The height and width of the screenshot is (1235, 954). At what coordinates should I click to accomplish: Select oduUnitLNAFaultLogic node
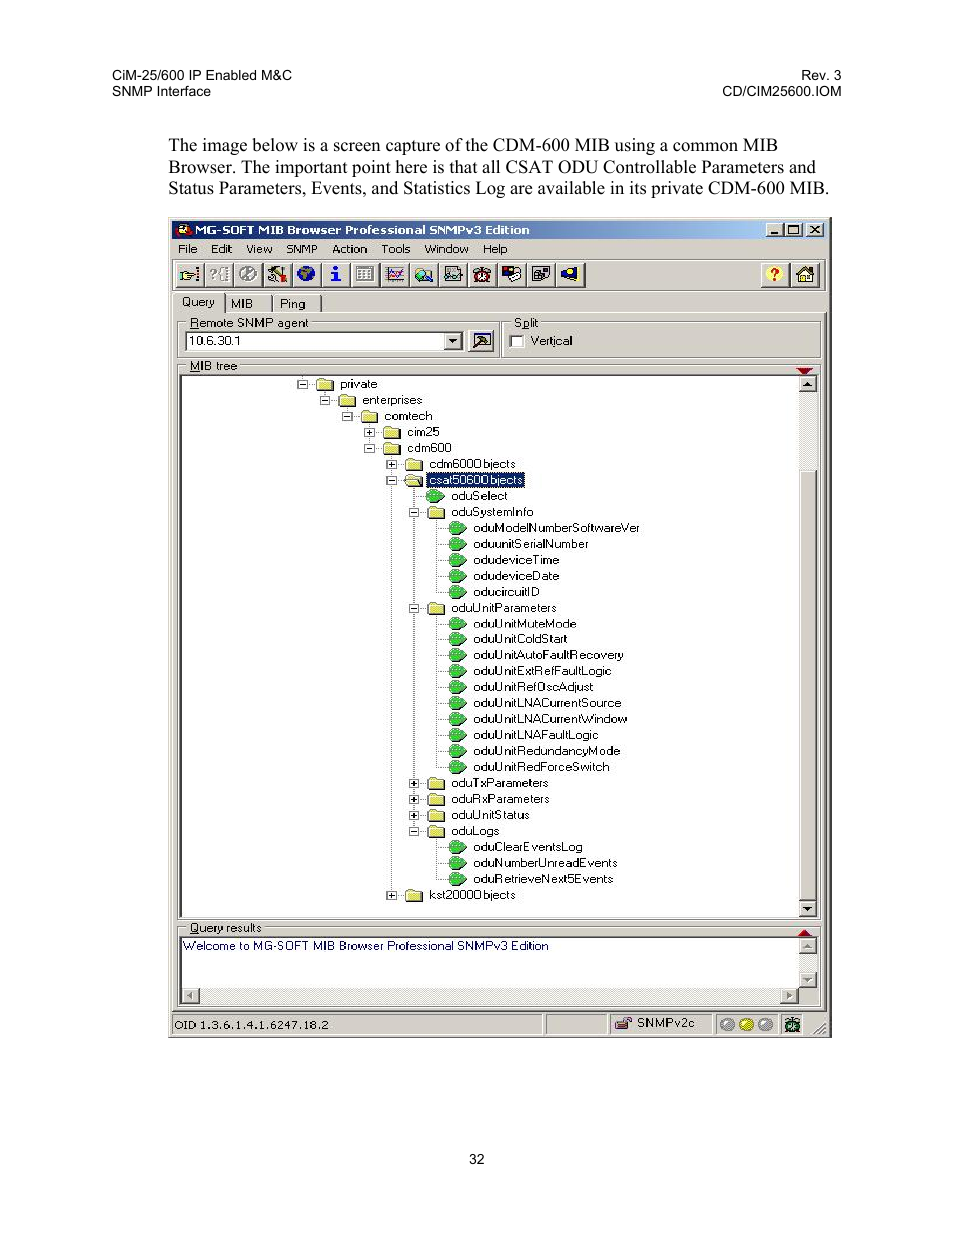(x=535, y=735)
